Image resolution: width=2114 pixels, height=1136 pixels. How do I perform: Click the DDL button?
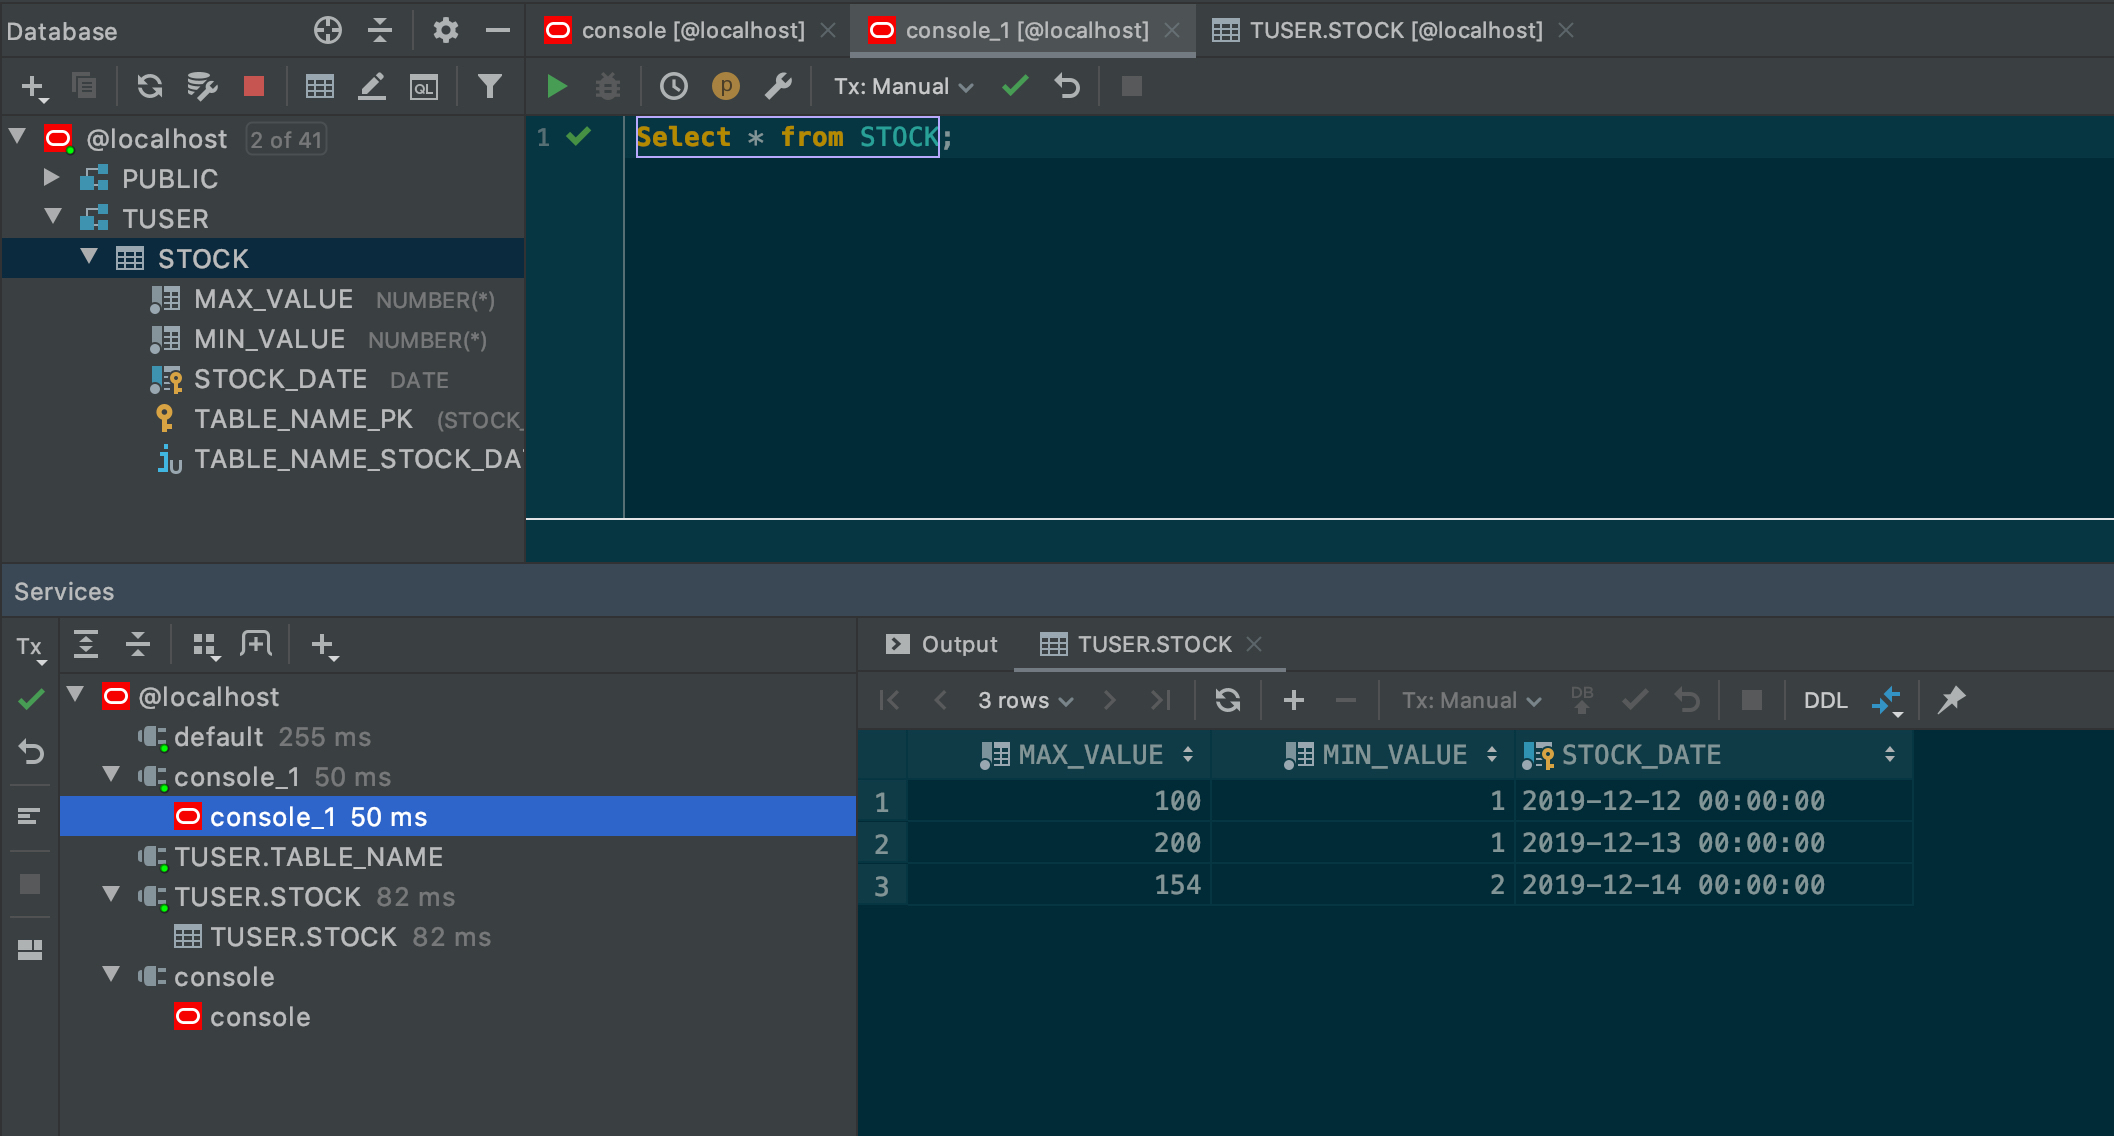(1825, 700)
